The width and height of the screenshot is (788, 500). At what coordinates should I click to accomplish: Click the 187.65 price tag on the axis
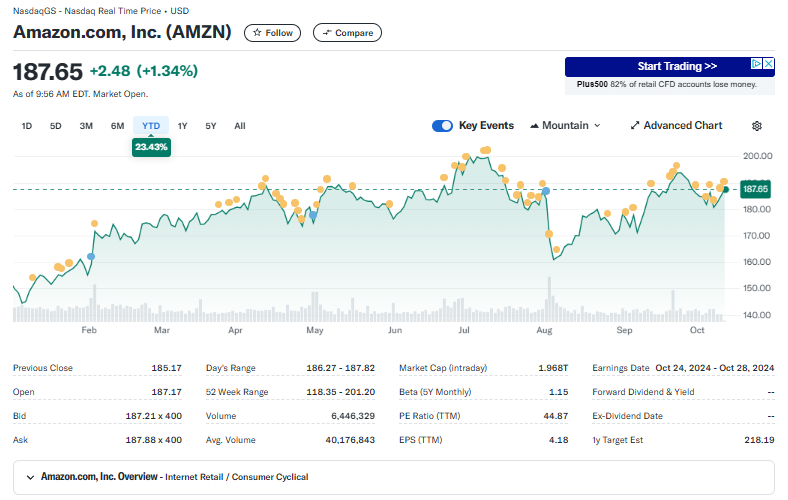[755, 189]
